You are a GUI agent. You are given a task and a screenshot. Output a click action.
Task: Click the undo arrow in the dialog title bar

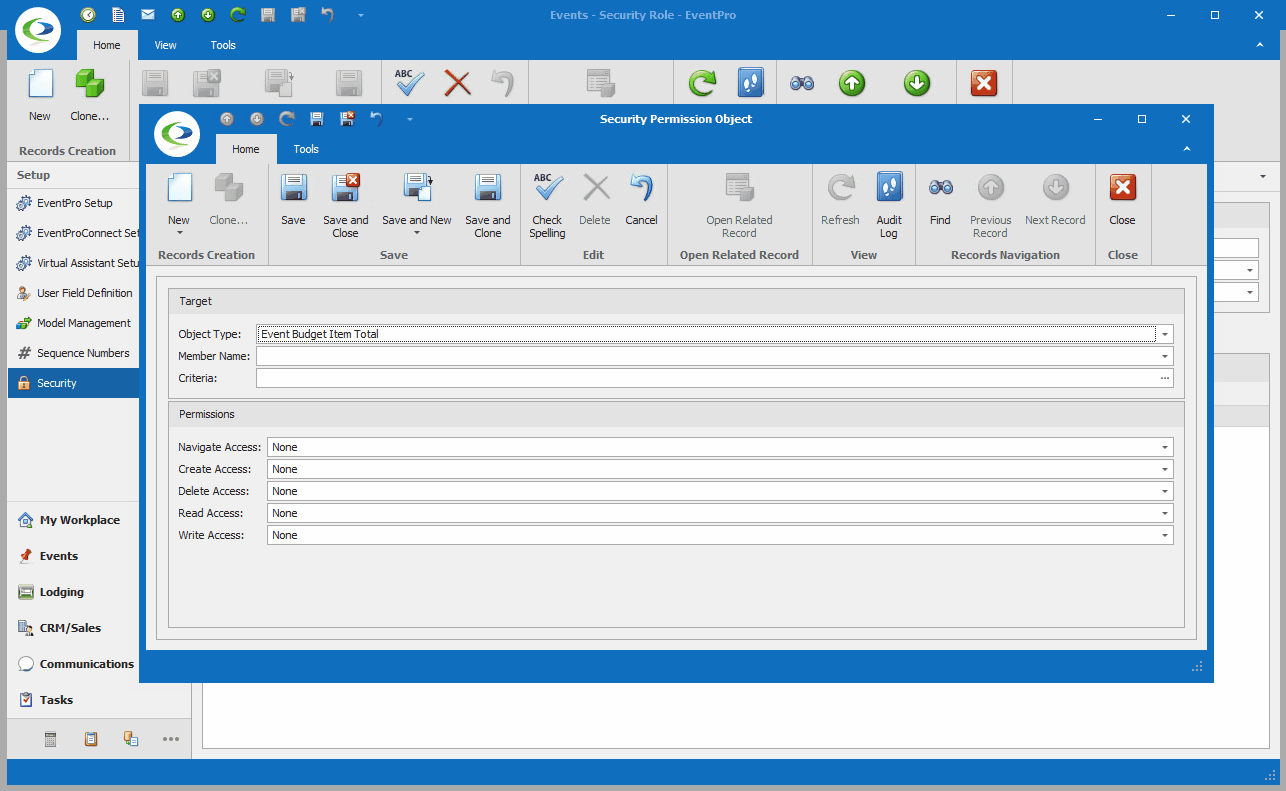(x=377, y=119)
